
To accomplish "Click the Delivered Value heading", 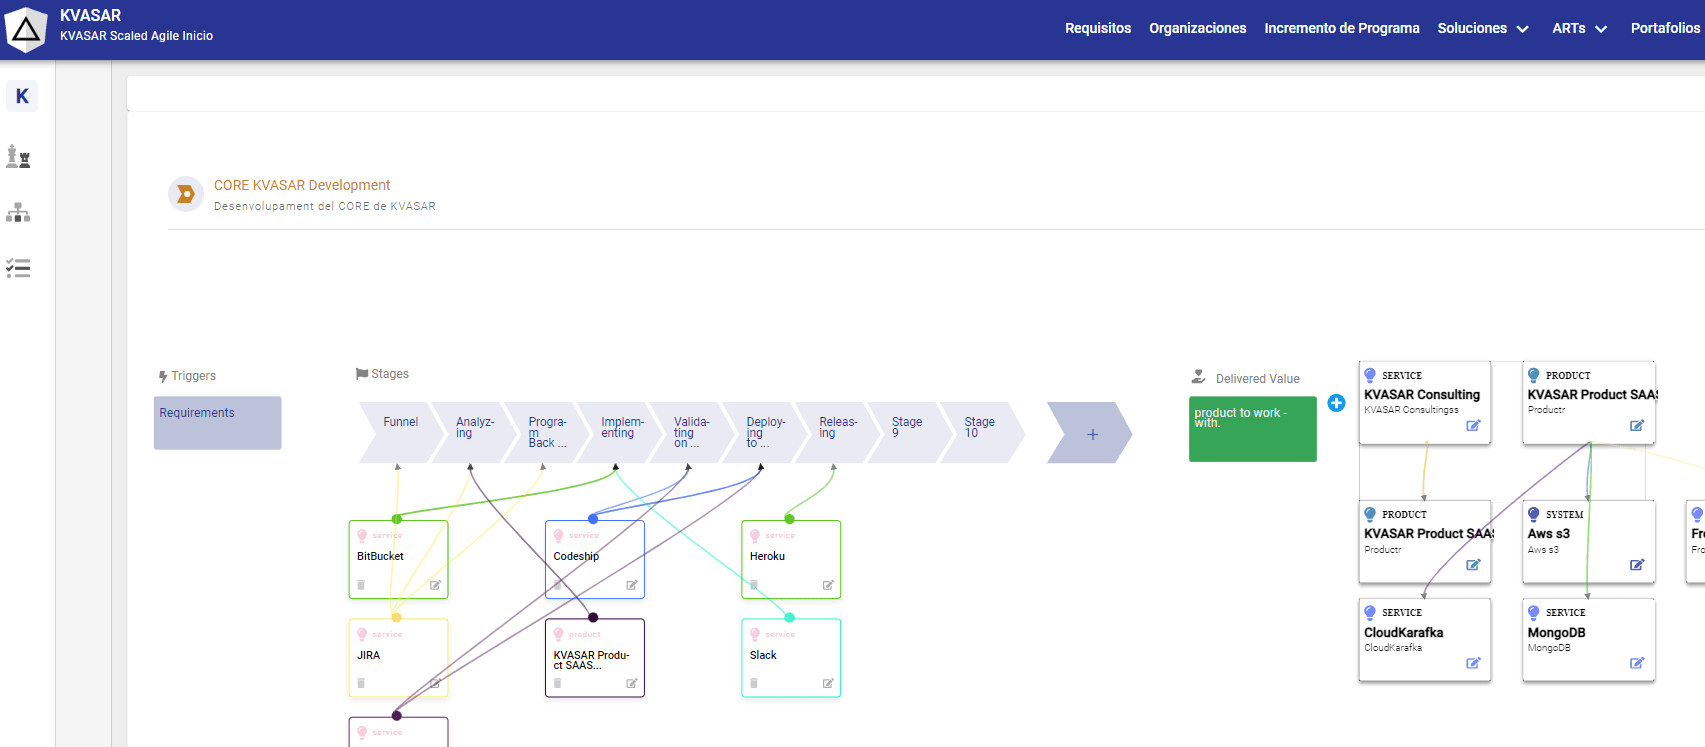I will pyautogui.click(x=1257, y=379).
